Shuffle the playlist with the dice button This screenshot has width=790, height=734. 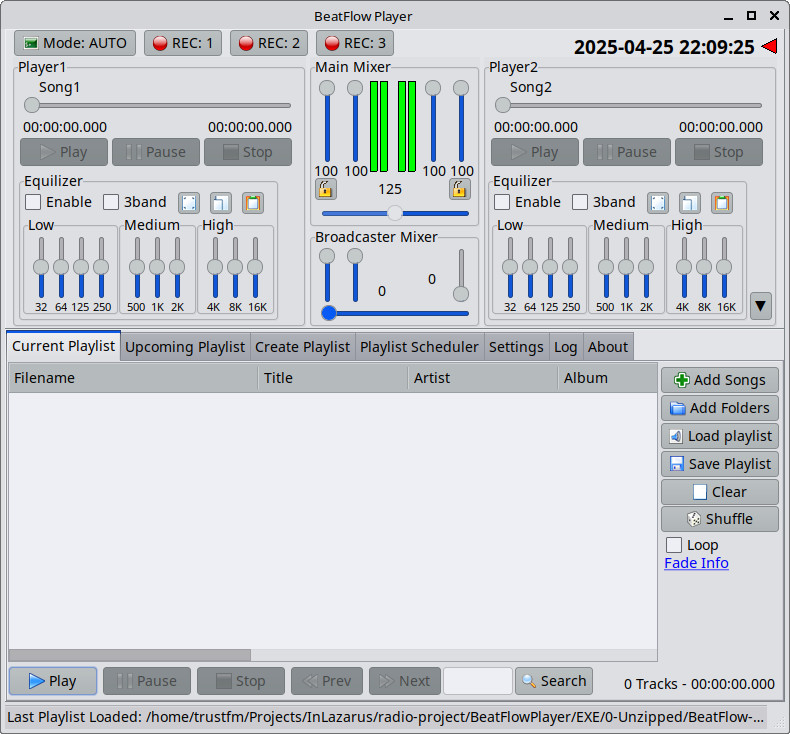click(719, 519)
